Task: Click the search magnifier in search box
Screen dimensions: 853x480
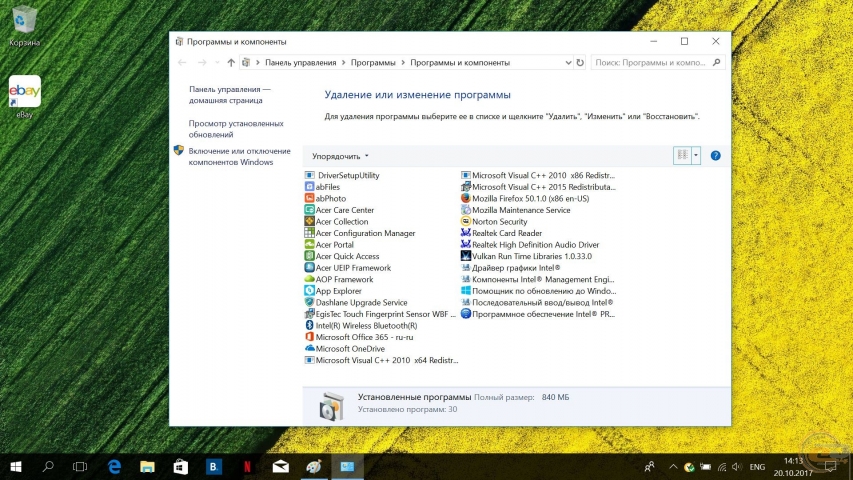Action: [x=716, y=63]
